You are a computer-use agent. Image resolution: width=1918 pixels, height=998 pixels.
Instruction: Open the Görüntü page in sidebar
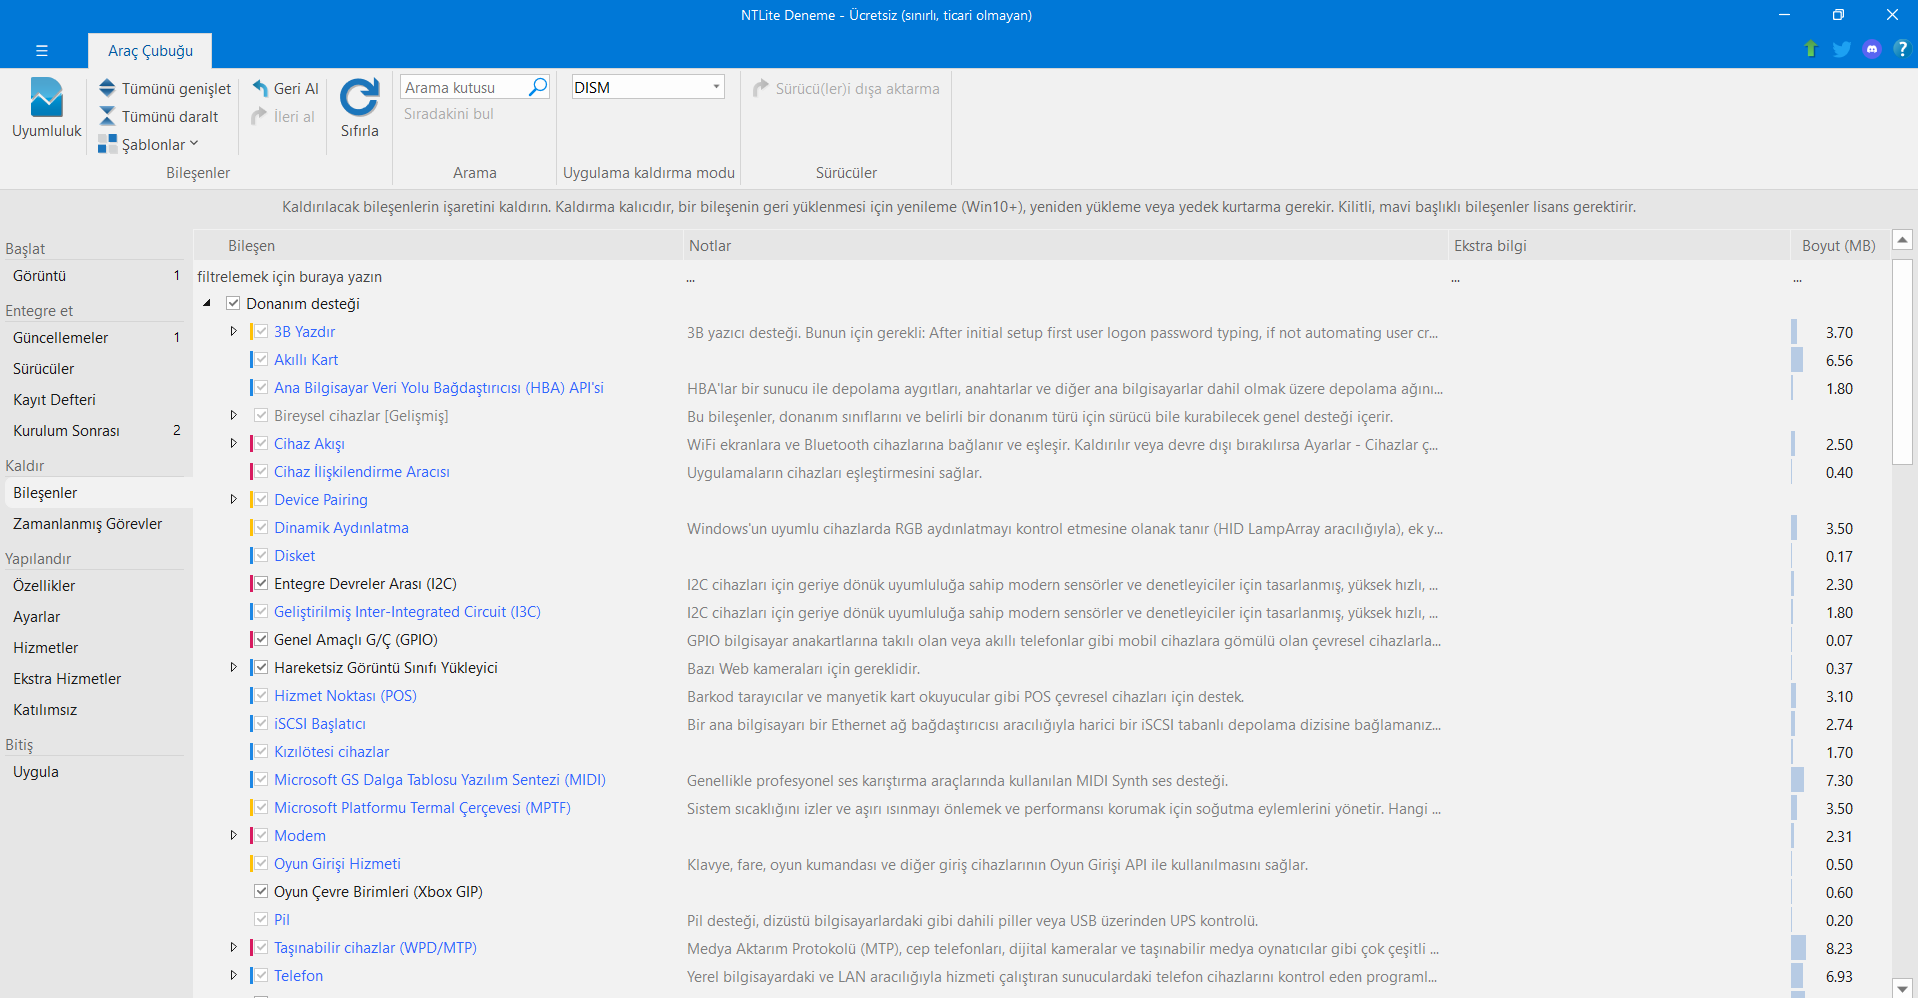tap(96, 275)
